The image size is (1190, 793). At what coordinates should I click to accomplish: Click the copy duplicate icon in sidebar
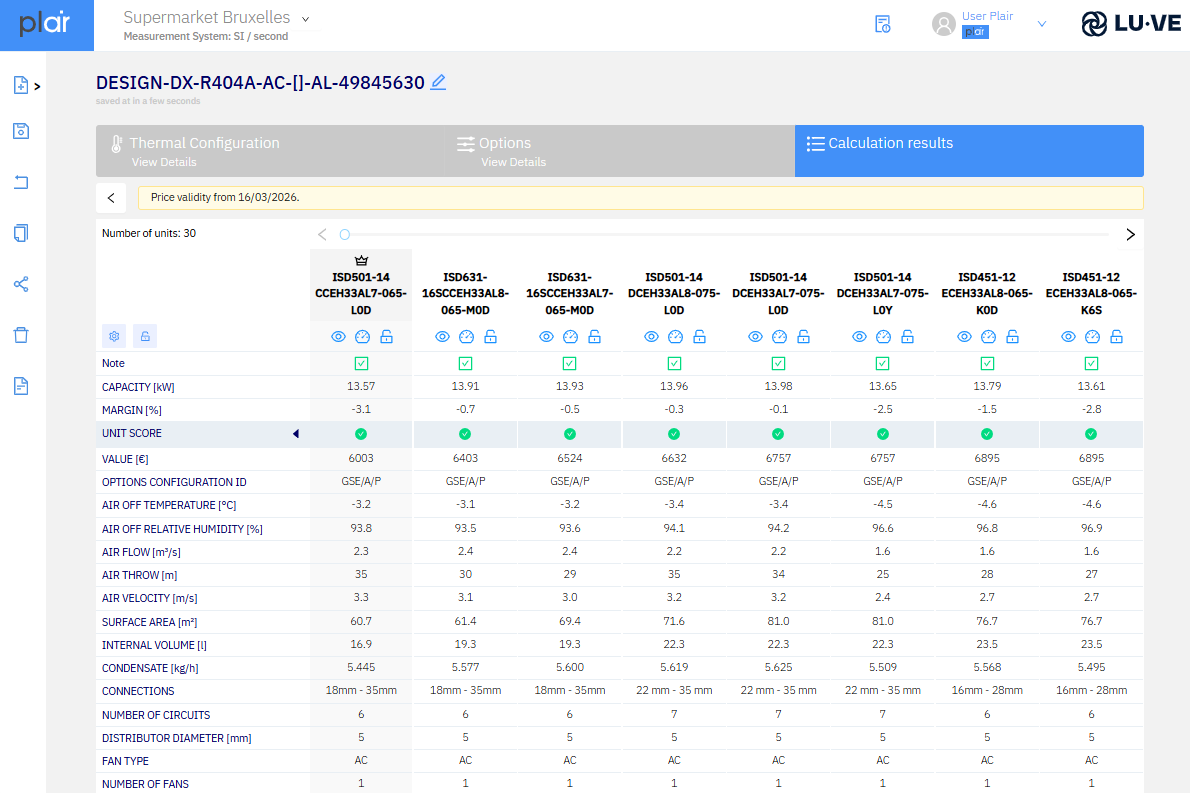click(21, 233)
